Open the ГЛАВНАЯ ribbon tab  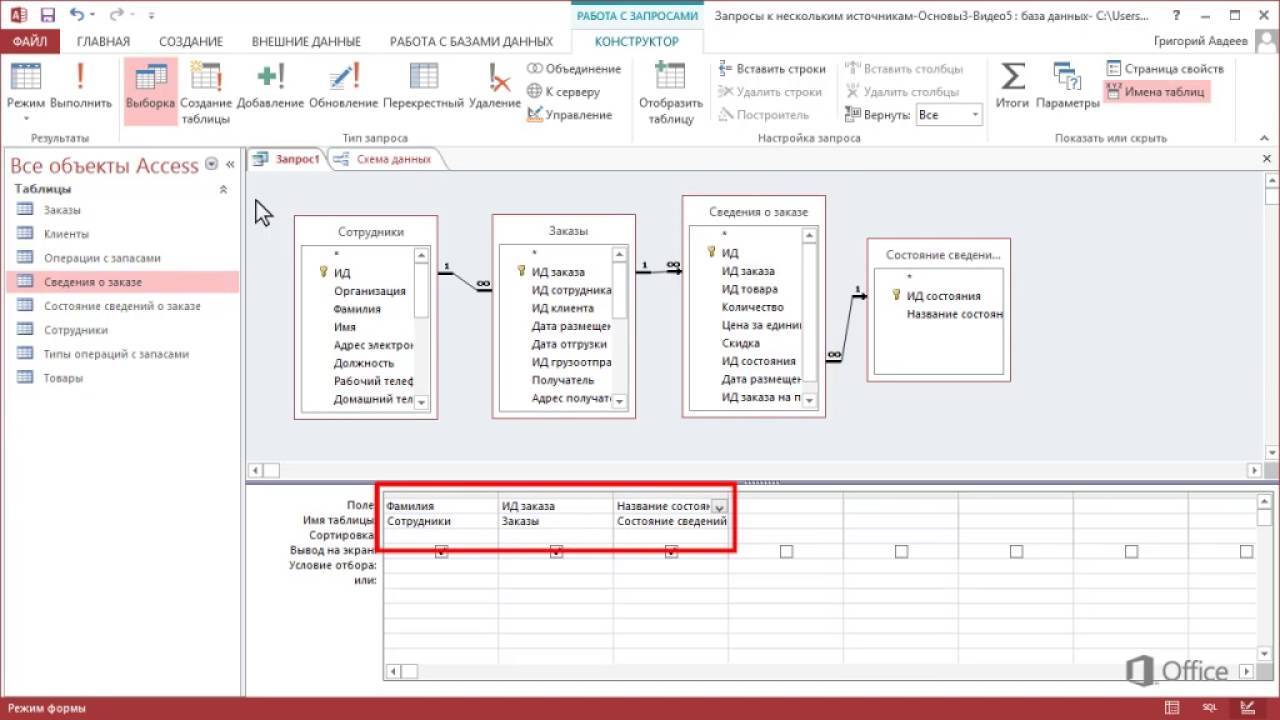coord(103,41)
